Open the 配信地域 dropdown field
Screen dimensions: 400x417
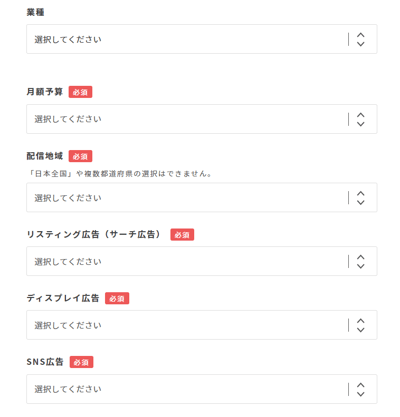pos(202,197)
